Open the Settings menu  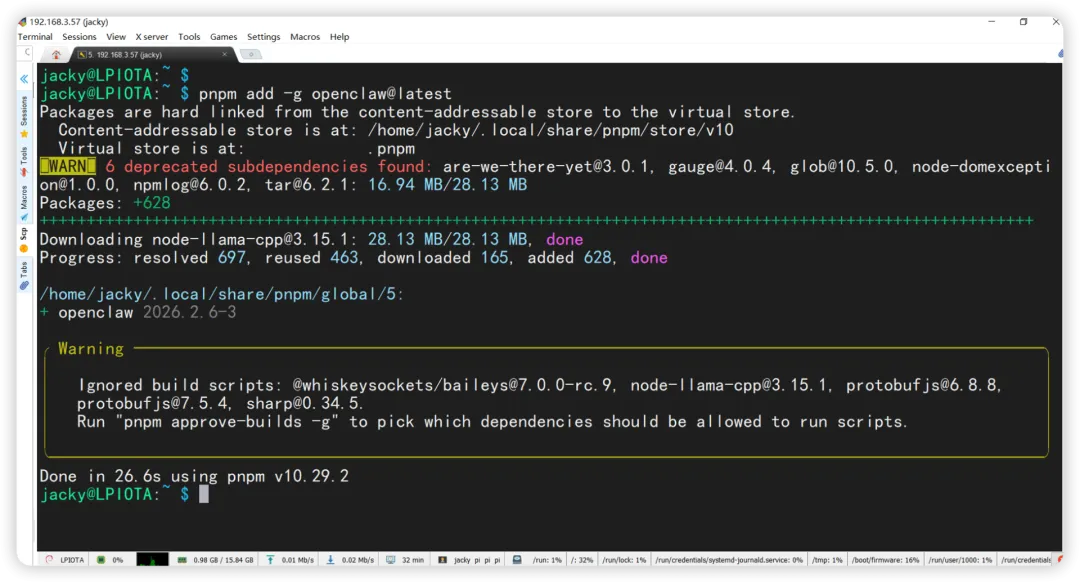[263, 37]
